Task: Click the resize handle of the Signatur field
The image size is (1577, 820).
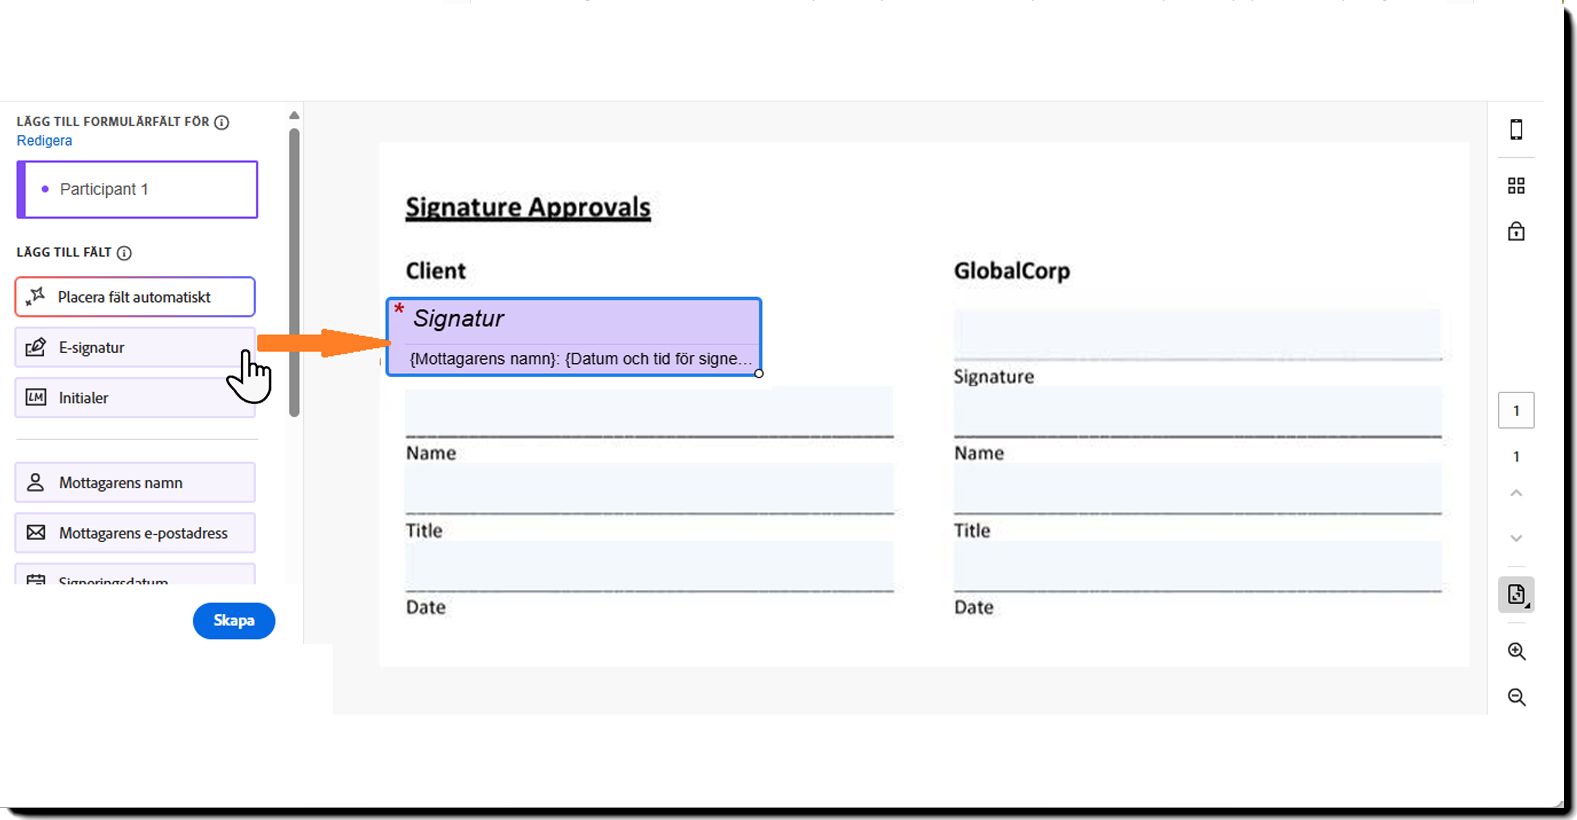Action: point(759,373)
